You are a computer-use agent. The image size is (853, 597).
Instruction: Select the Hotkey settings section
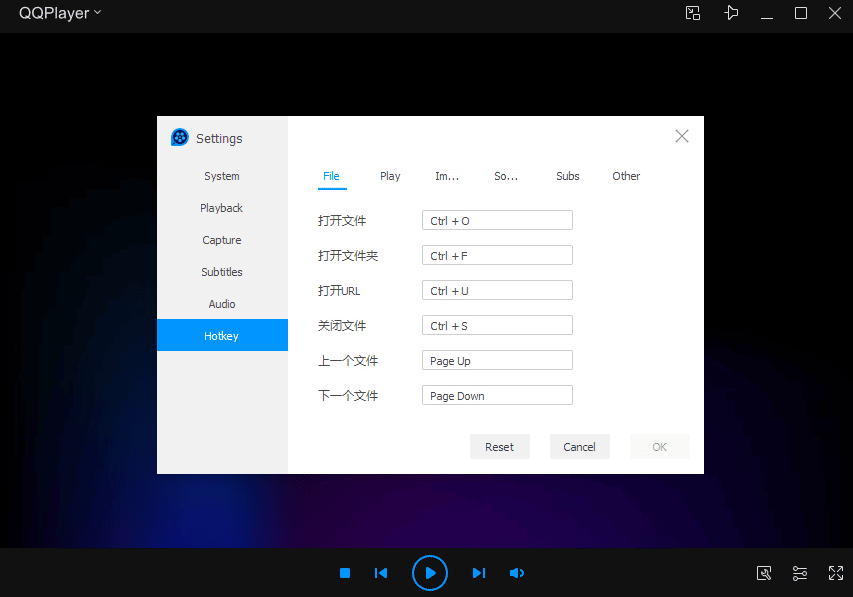[222, 335]
